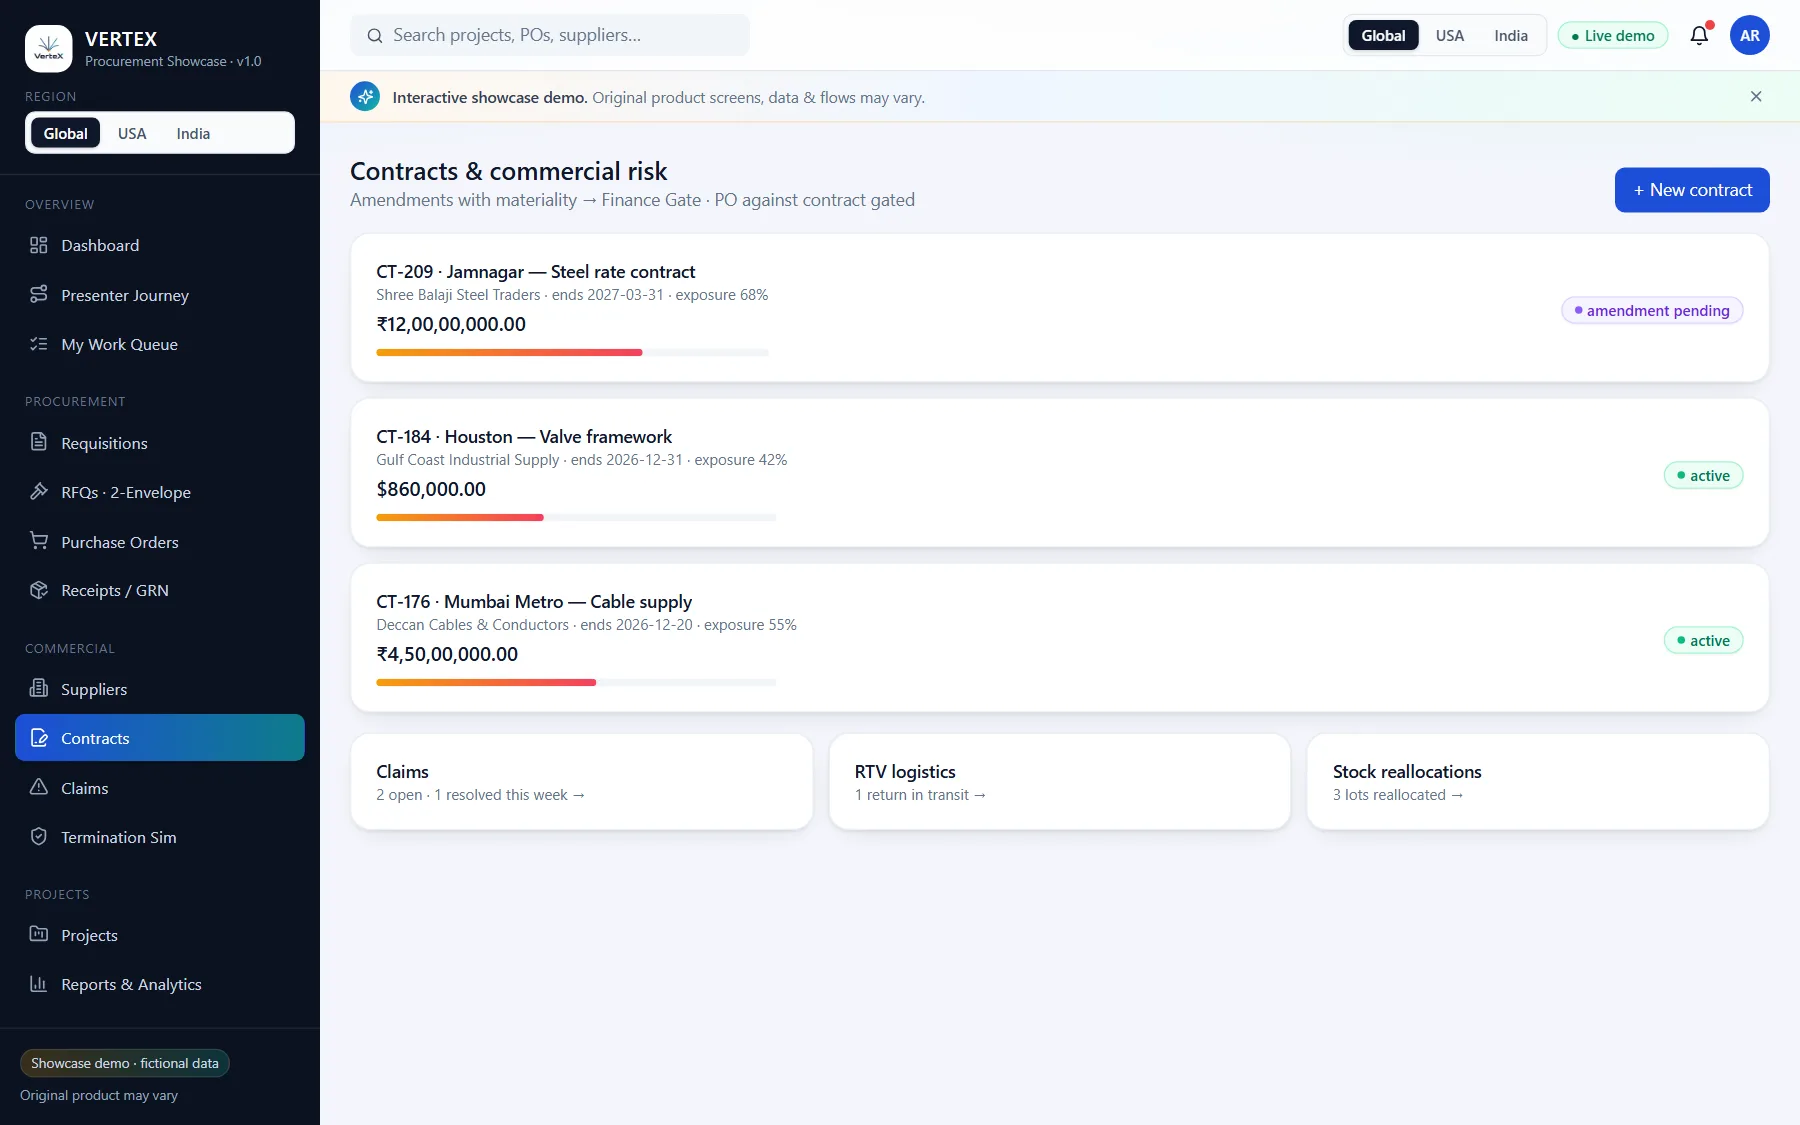Screen dimensions: 1800x1125
Task: Open Receipts / GRN page
Action: click(x=160, y=590)
